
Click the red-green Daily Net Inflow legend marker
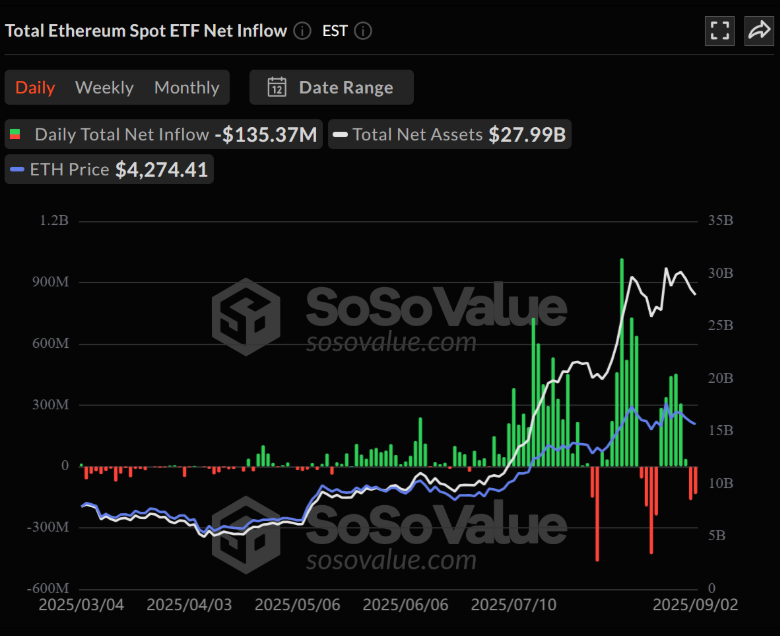[16, 134]
